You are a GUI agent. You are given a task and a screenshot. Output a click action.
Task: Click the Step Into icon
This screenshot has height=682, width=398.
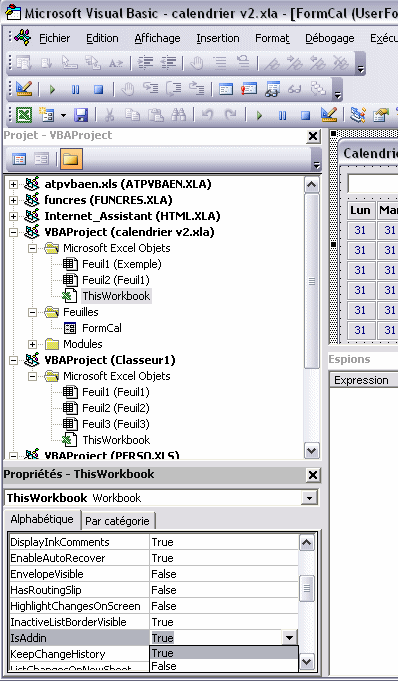click(151, 89)
